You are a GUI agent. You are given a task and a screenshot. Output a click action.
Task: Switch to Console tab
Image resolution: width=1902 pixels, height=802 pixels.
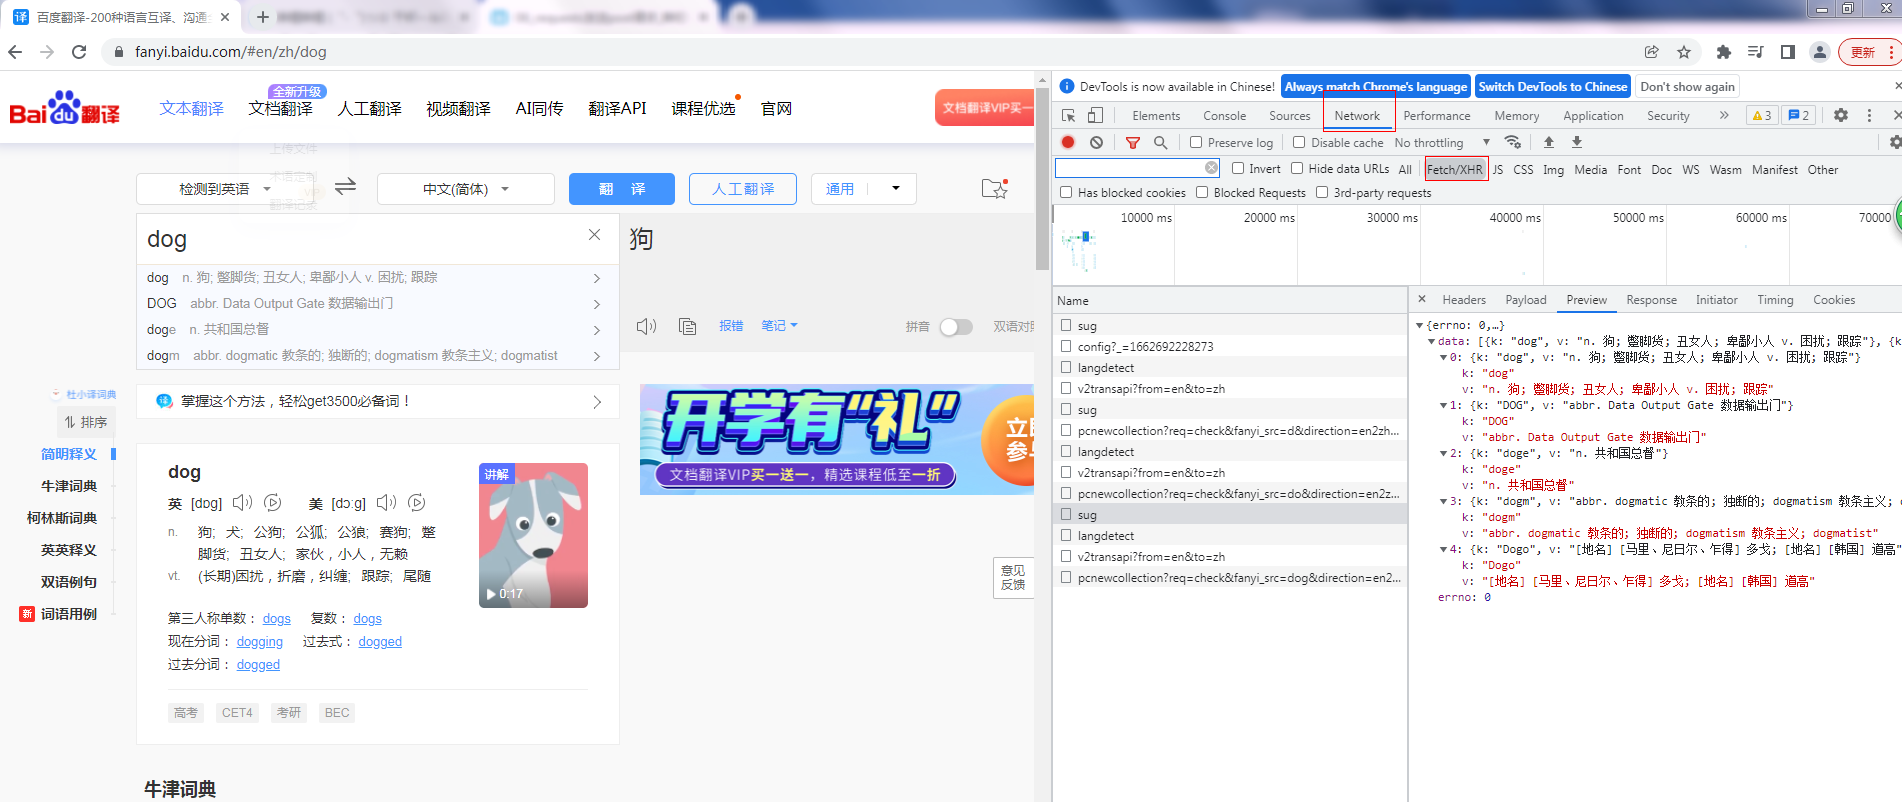[x=1224, y=116]
